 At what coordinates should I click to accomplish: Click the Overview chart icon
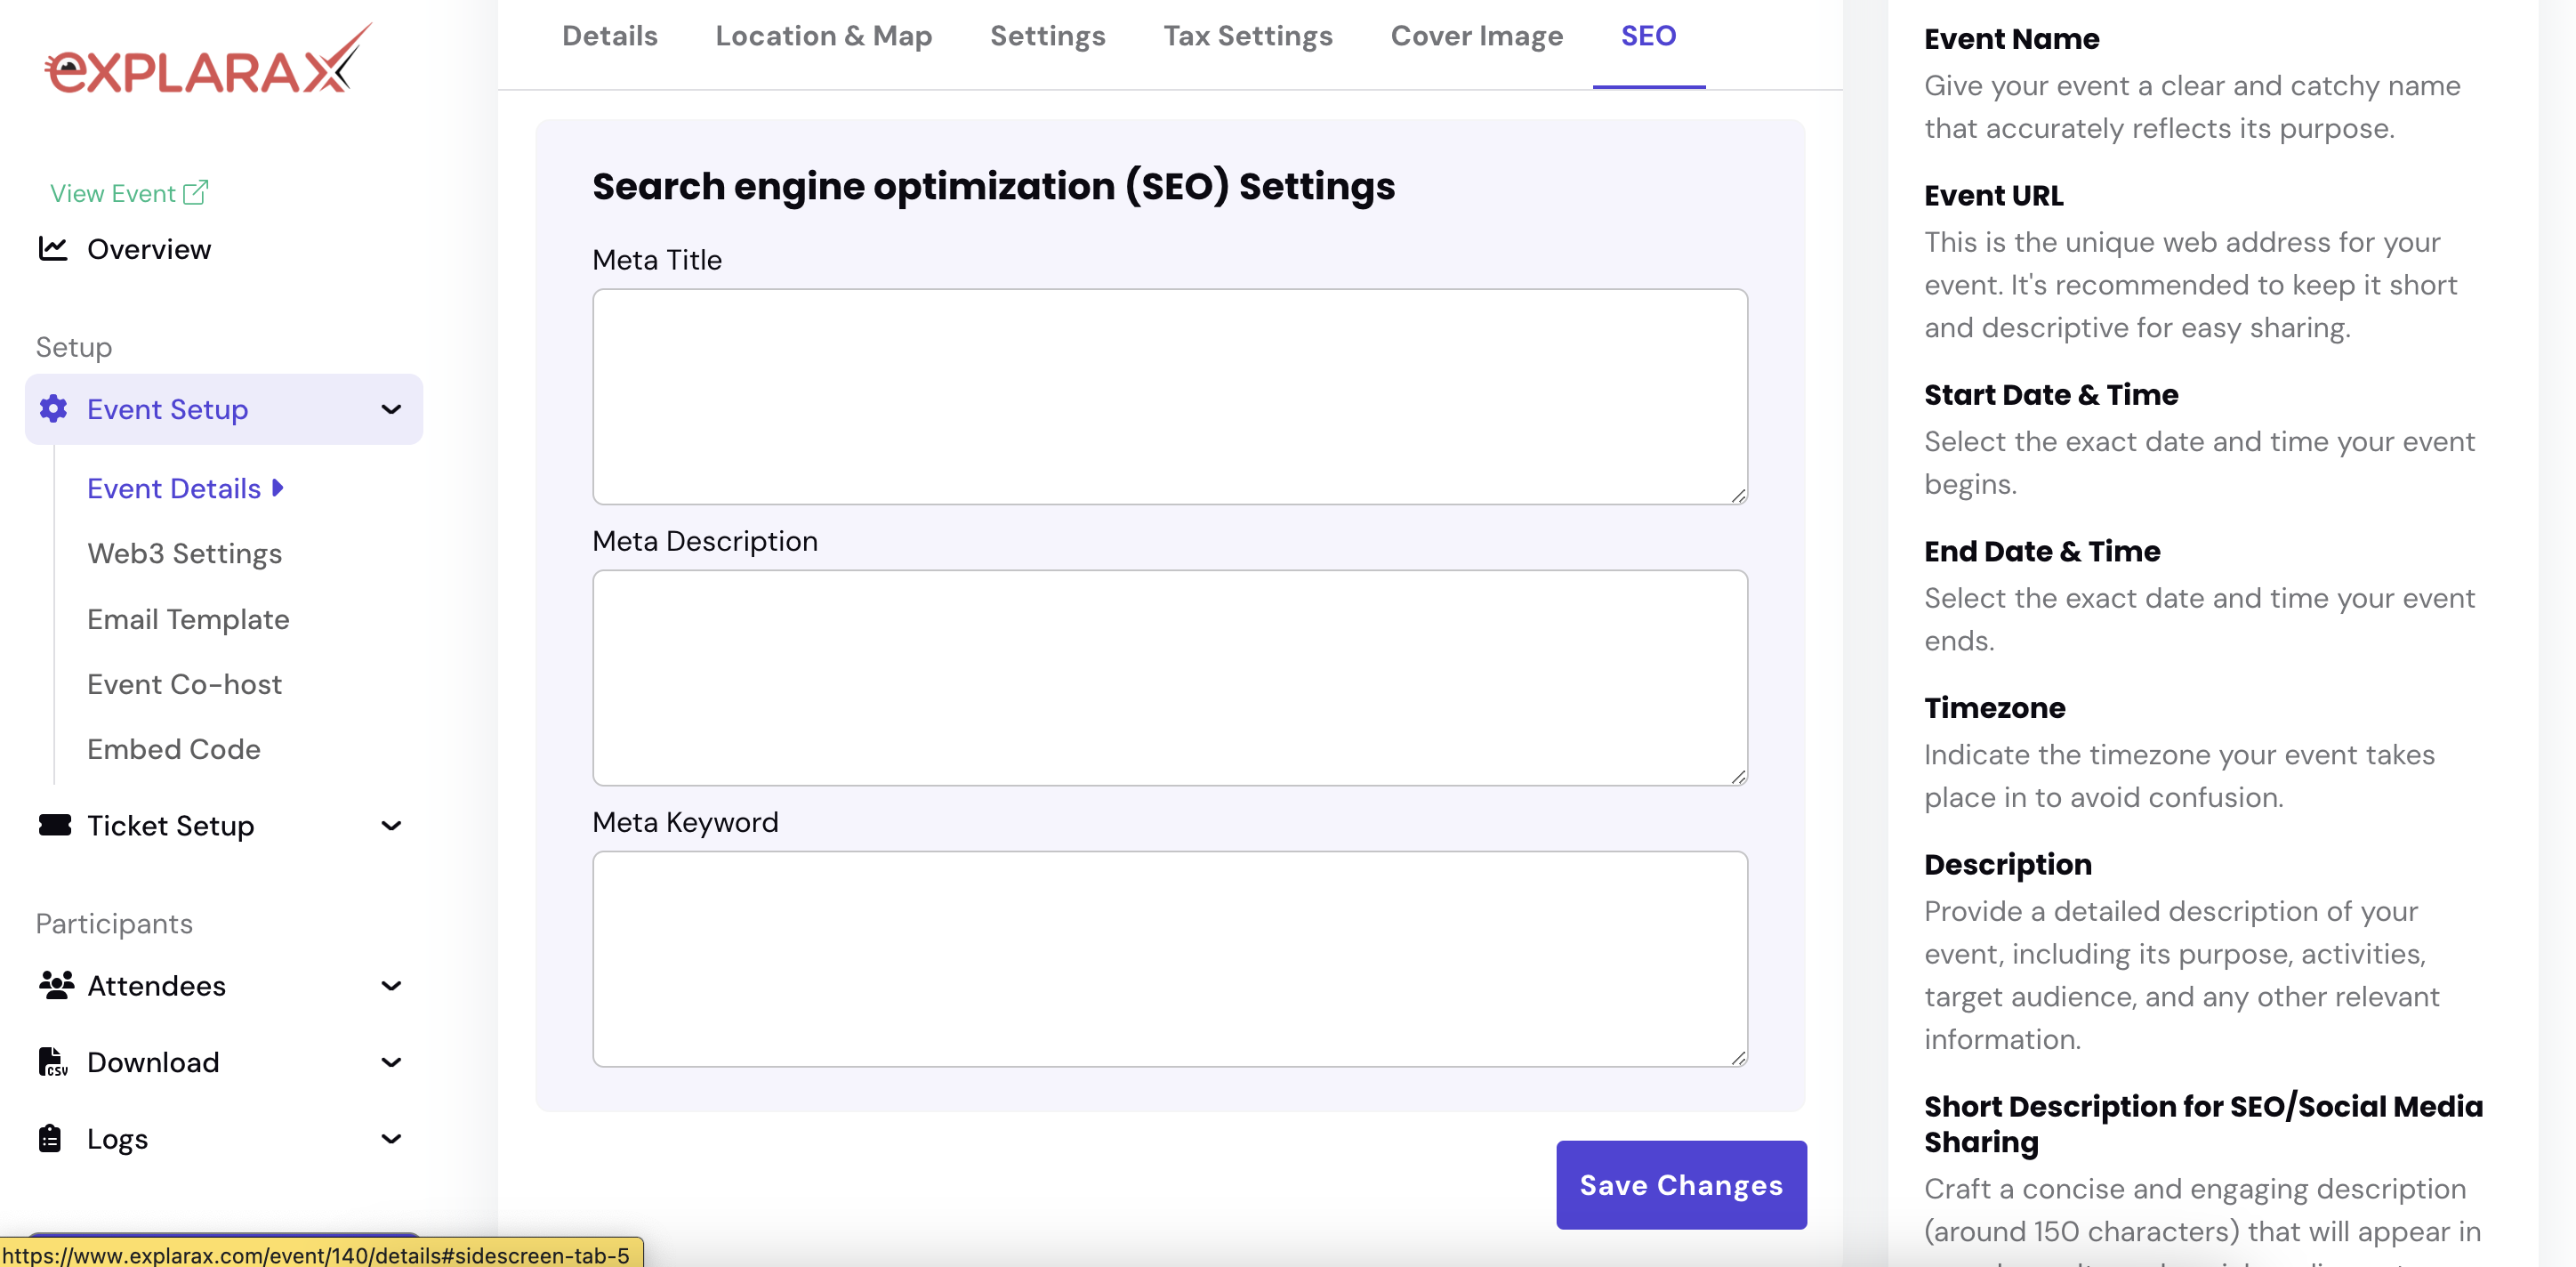[53, 248]
